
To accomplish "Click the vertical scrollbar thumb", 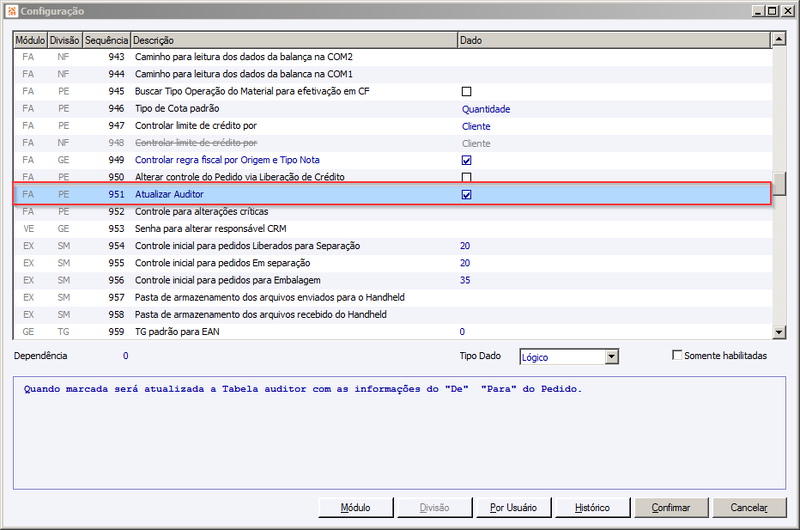I will [x=779, y=184].
